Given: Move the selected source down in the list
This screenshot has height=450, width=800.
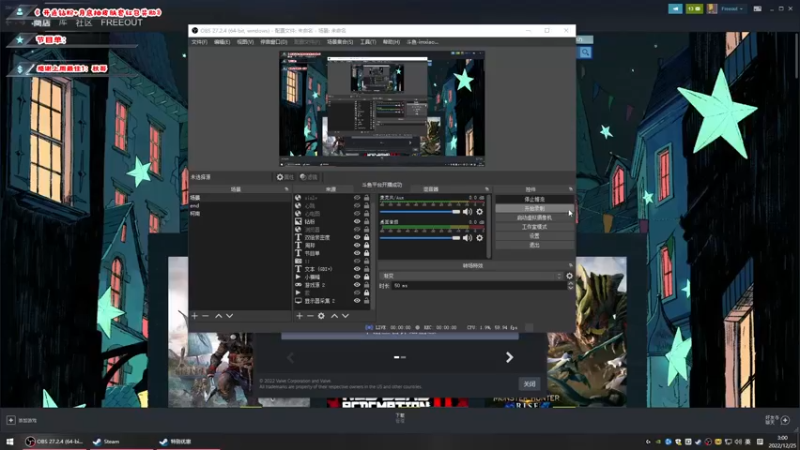Looking at the screenshot, I should 345,316.
